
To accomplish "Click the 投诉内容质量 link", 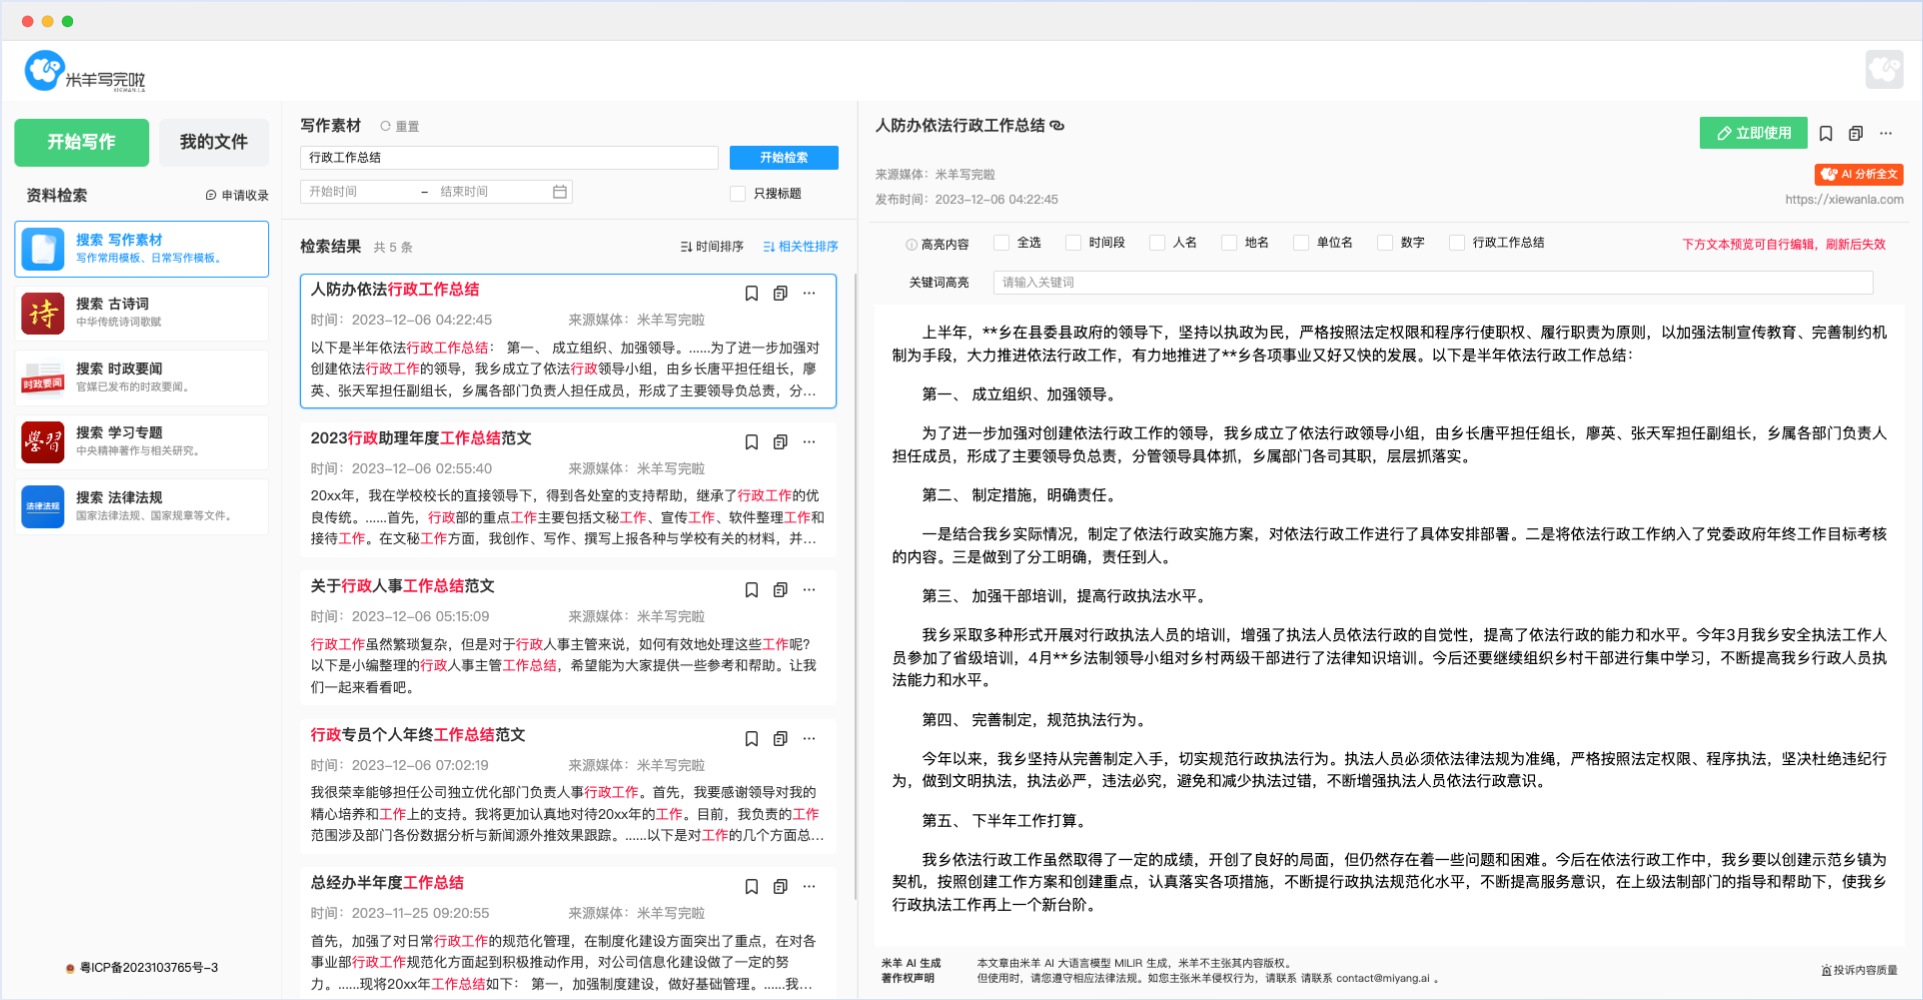I will click(1859, 970).
